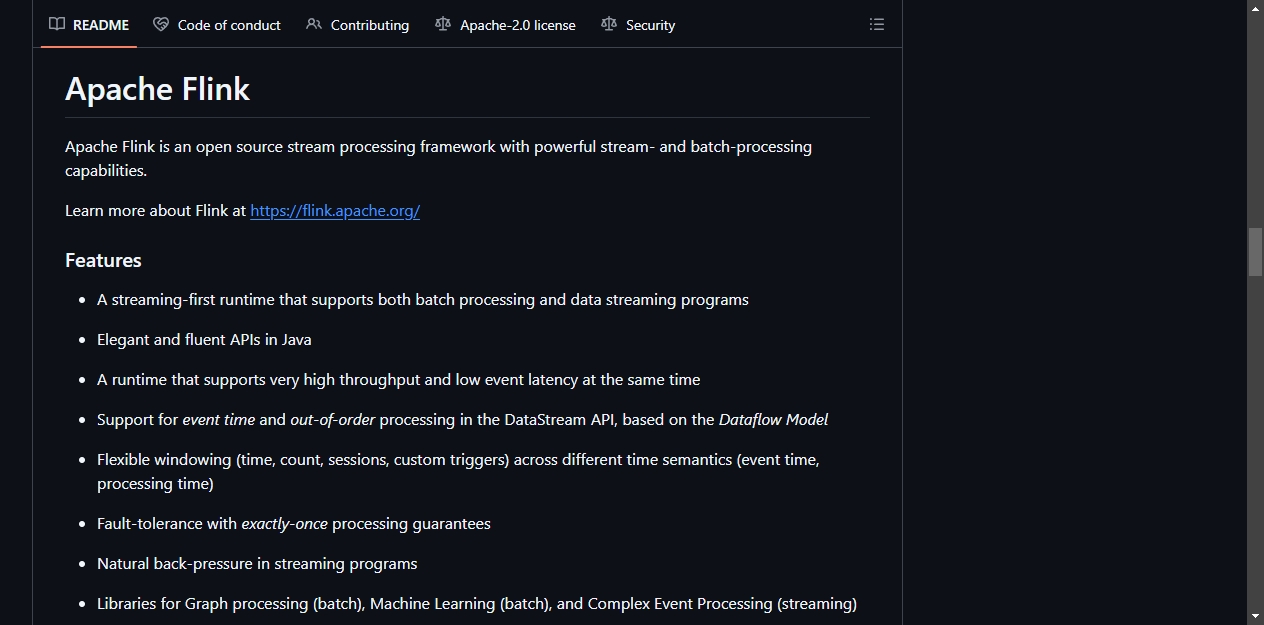Click the scale icon beside Security
Image resolution: width=1264 pixels, height=625 pixels.
click(609, 24)
